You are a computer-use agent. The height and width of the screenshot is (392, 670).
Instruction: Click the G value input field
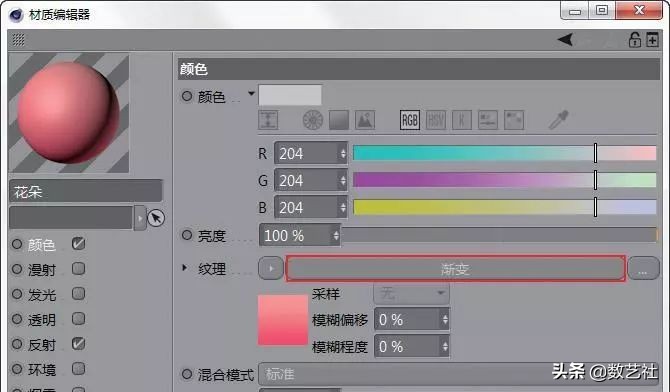click(311, 180)
